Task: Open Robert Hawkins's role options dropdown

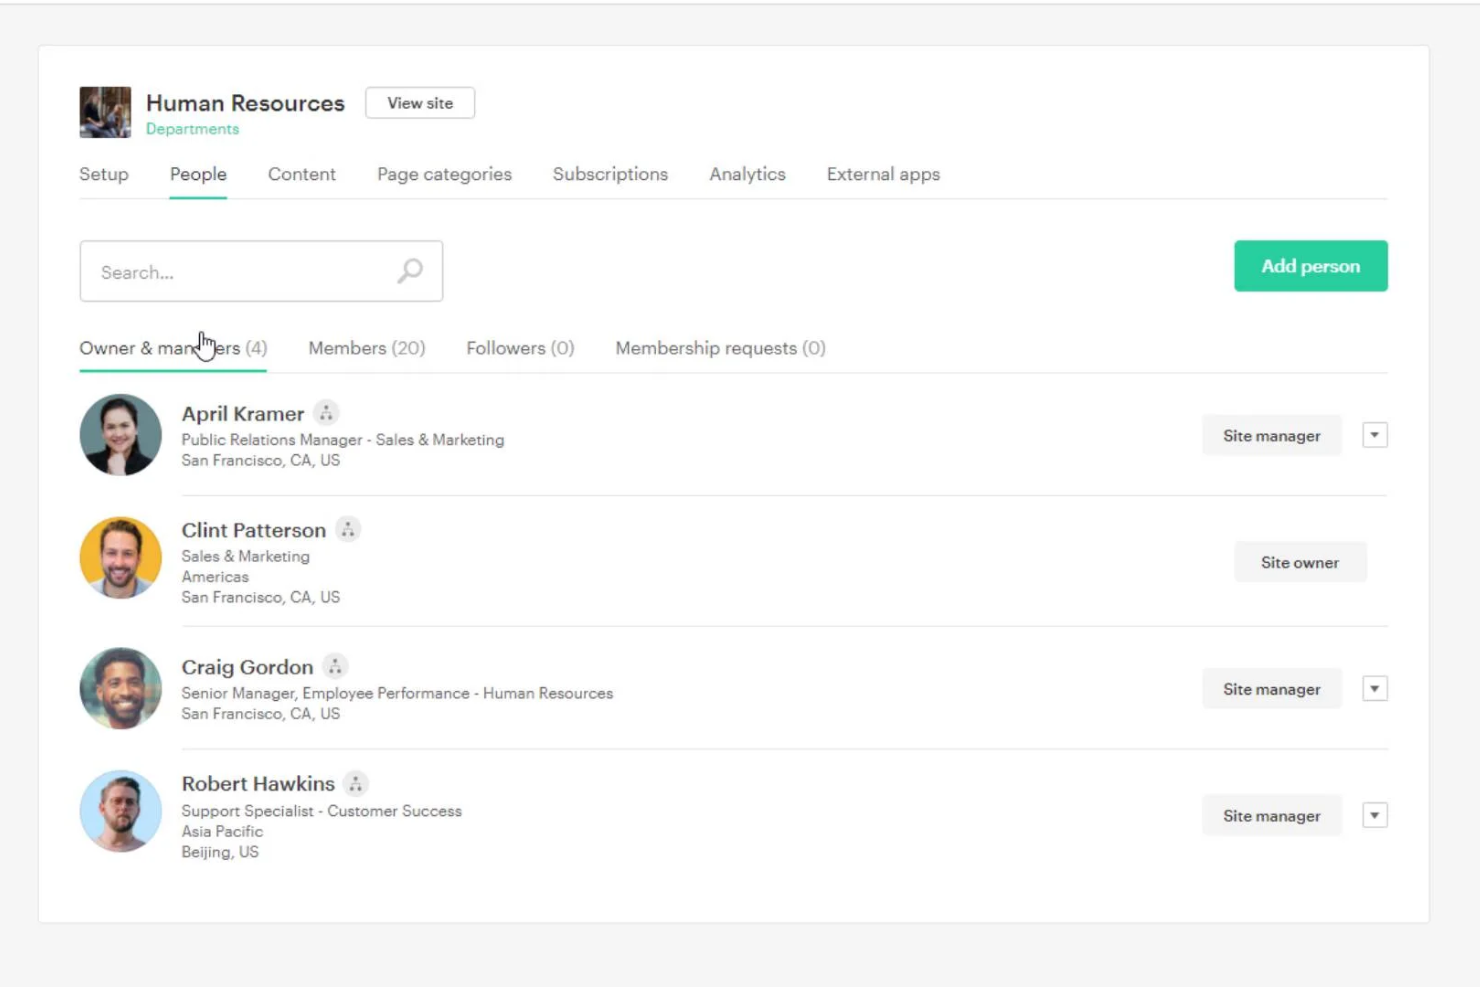Action: tap(1375, 815)
